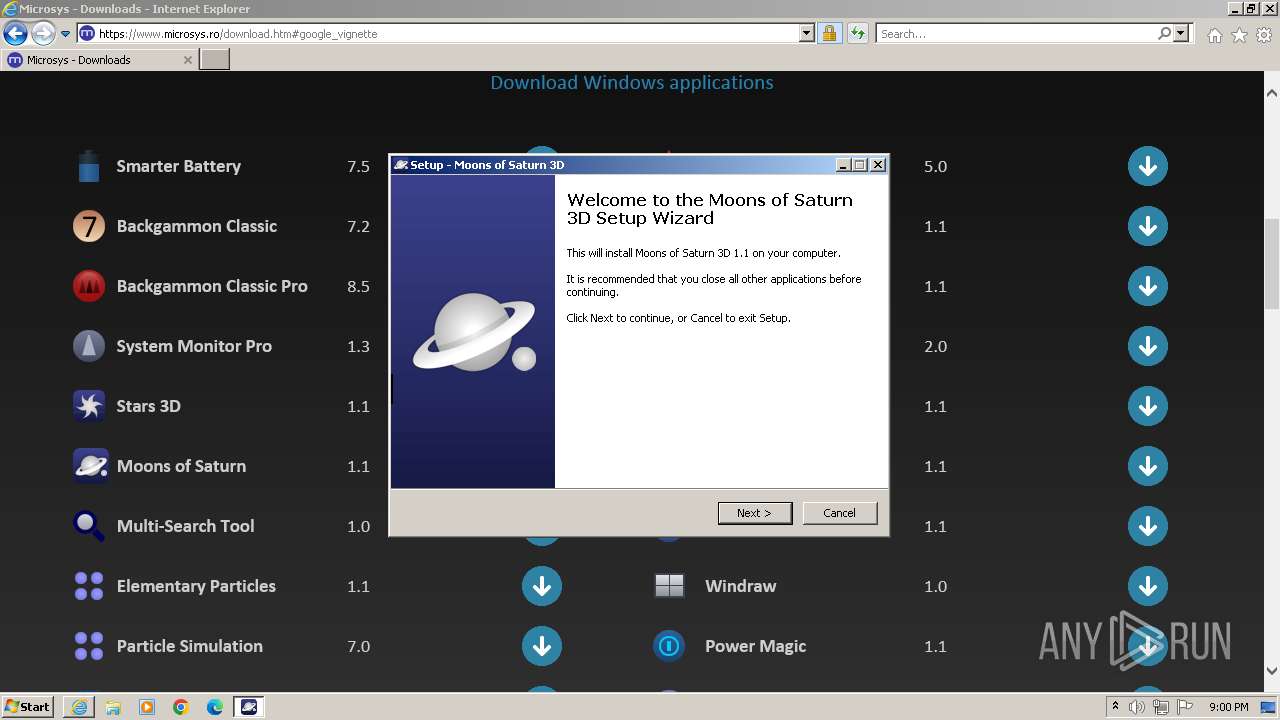The height and width of the screenshot is (720, 1280).
Task: Click the Backgammon Classic Pro red icon
Action: (89, 286)
